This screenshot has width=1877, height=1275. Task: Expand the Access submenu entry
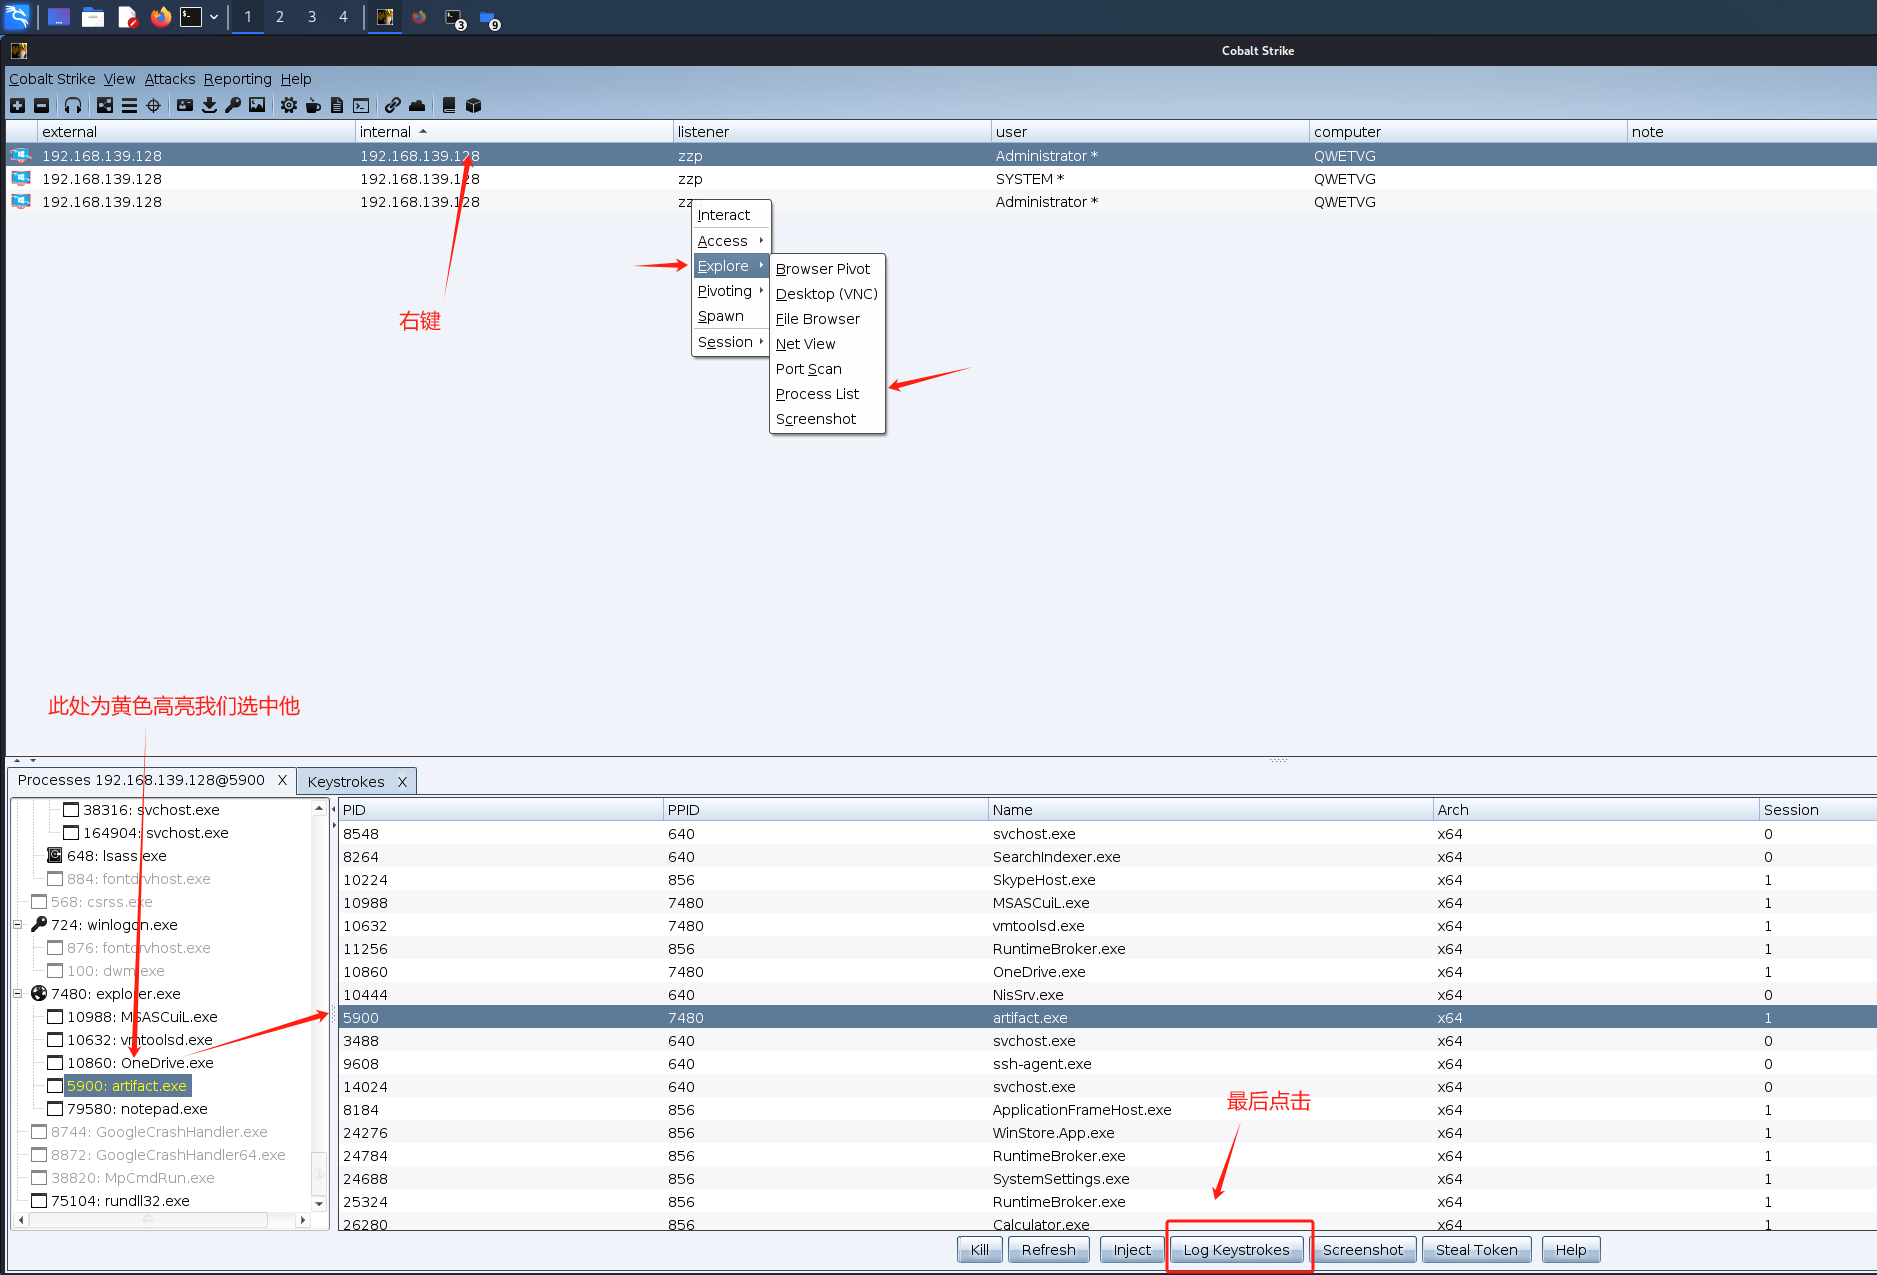pyautogui.click(x=731, y=241)
